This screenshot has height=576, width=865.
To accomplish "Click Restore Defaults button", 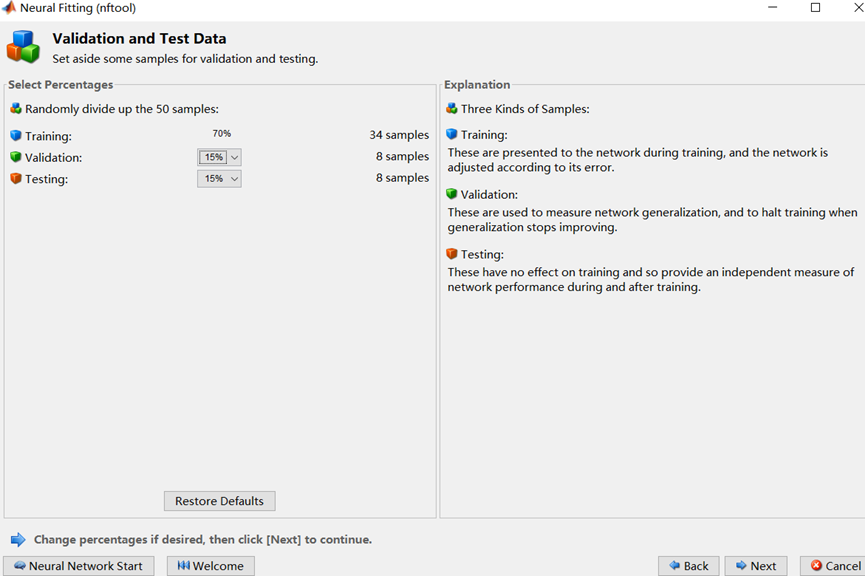I will pos(220,501).
